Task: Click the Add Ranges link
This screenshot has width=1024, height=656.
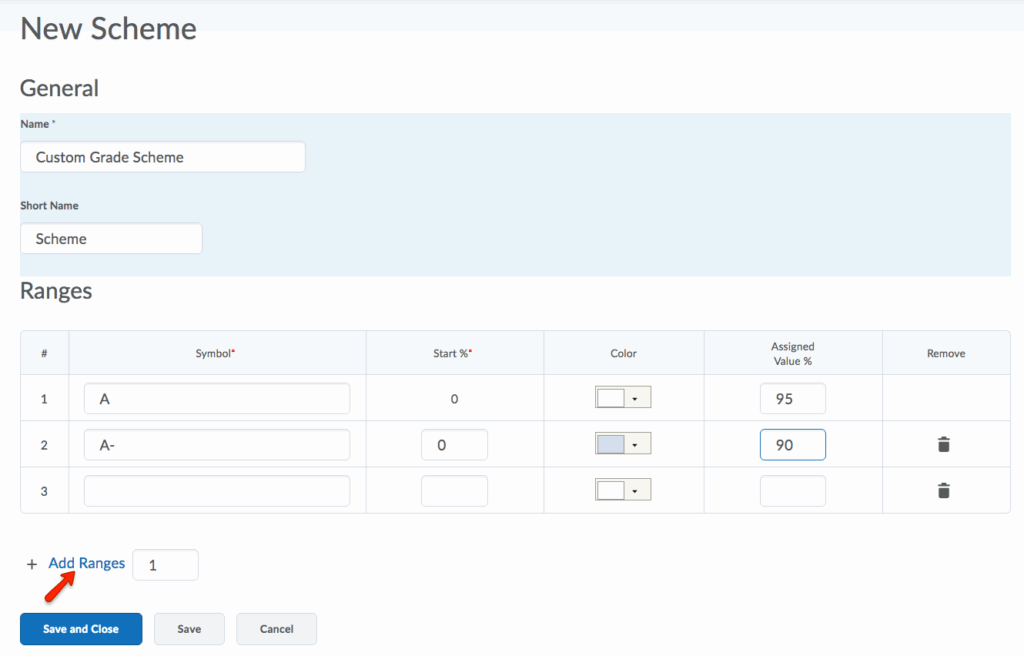Action: click(x=87, y=563)
